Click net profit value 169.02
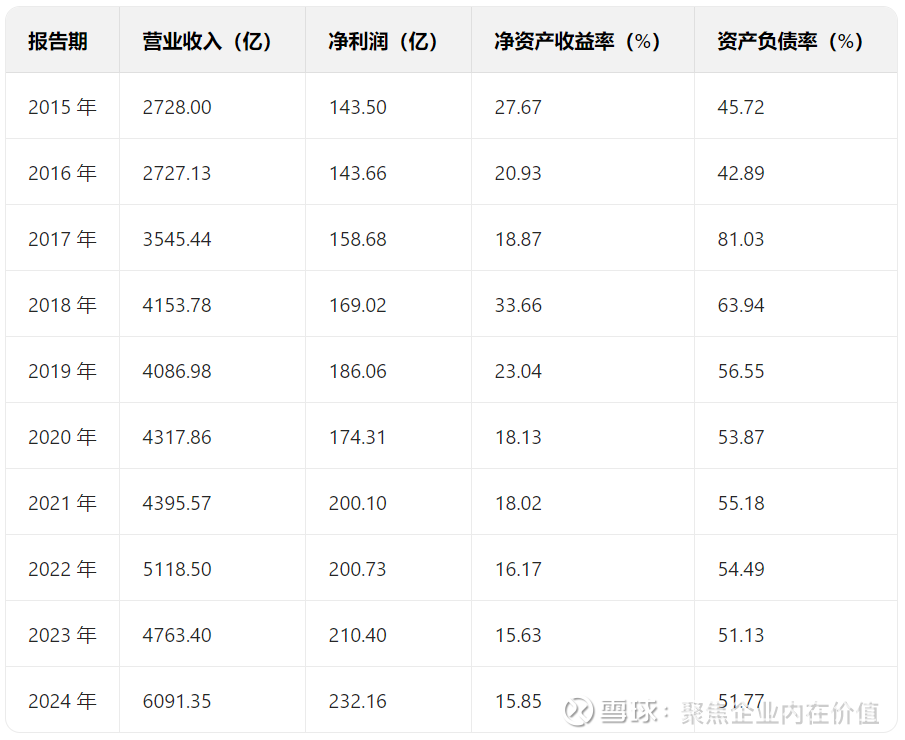 click(x=358, y=305)
